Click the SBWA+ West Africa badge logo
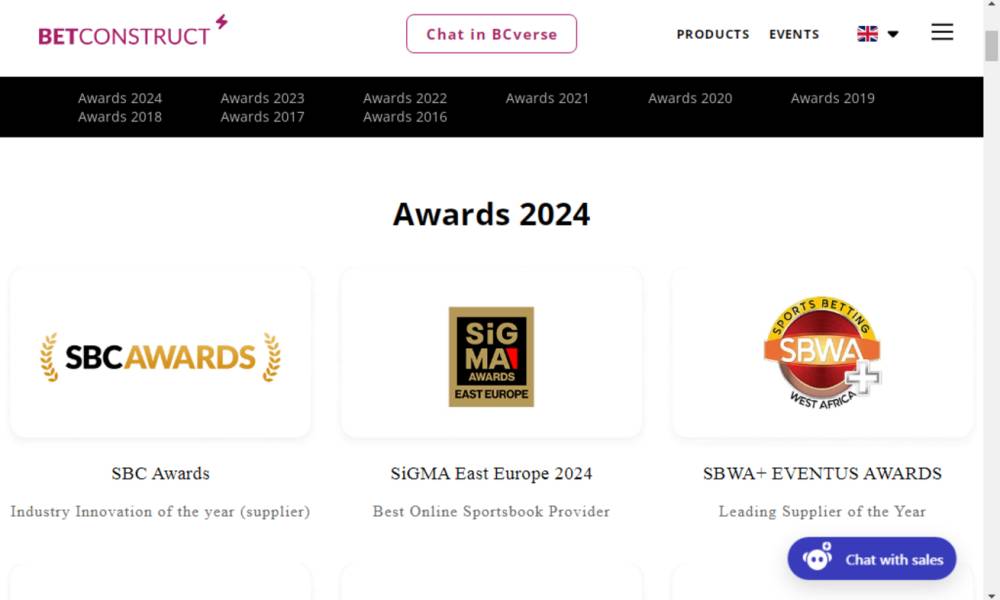This screenshot has width=1000, height=600. [x=822, y=353]
